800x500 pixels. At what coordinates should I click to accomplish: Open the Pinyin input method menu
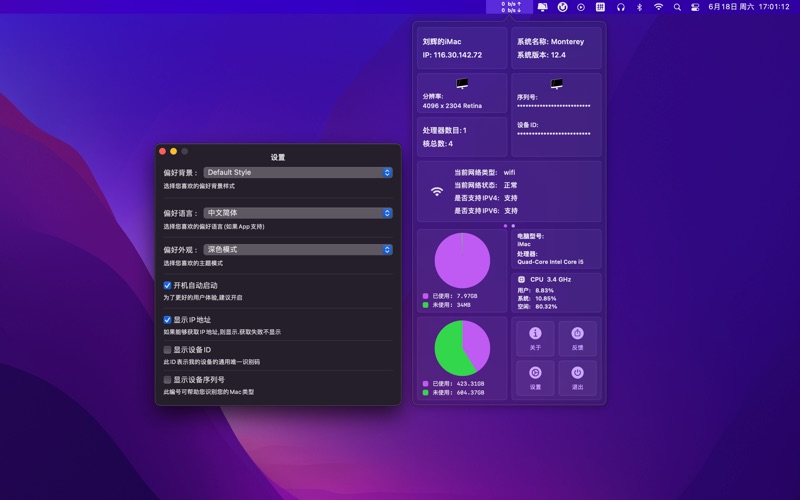tap(601, 7)
